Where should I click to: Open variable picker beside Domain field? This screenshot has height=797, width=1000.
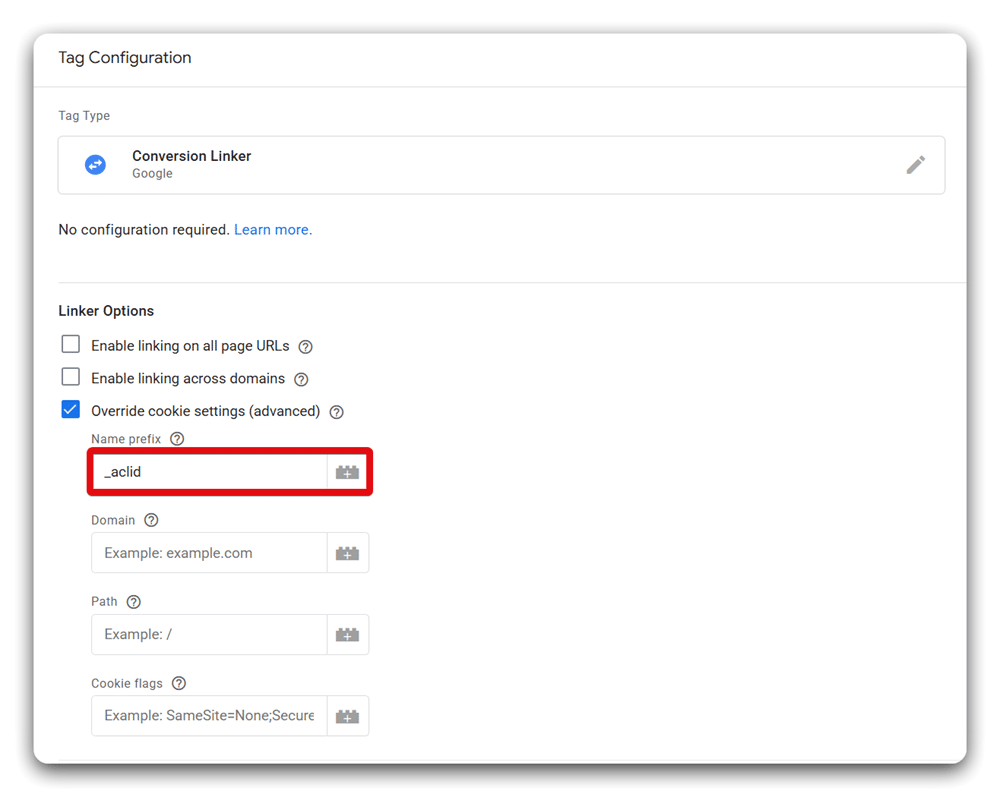(x=348, y=552)
